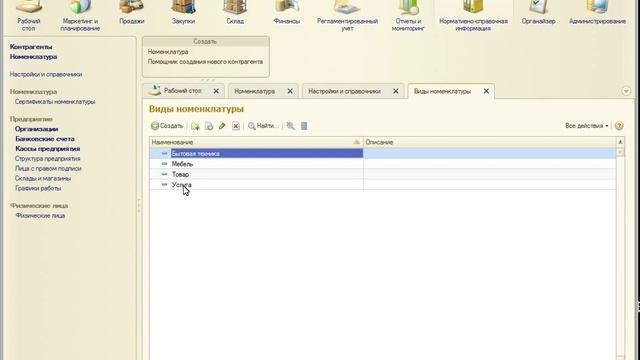Switch to the Номенклатура tab

pyautogui.click(x=254, y=91)
